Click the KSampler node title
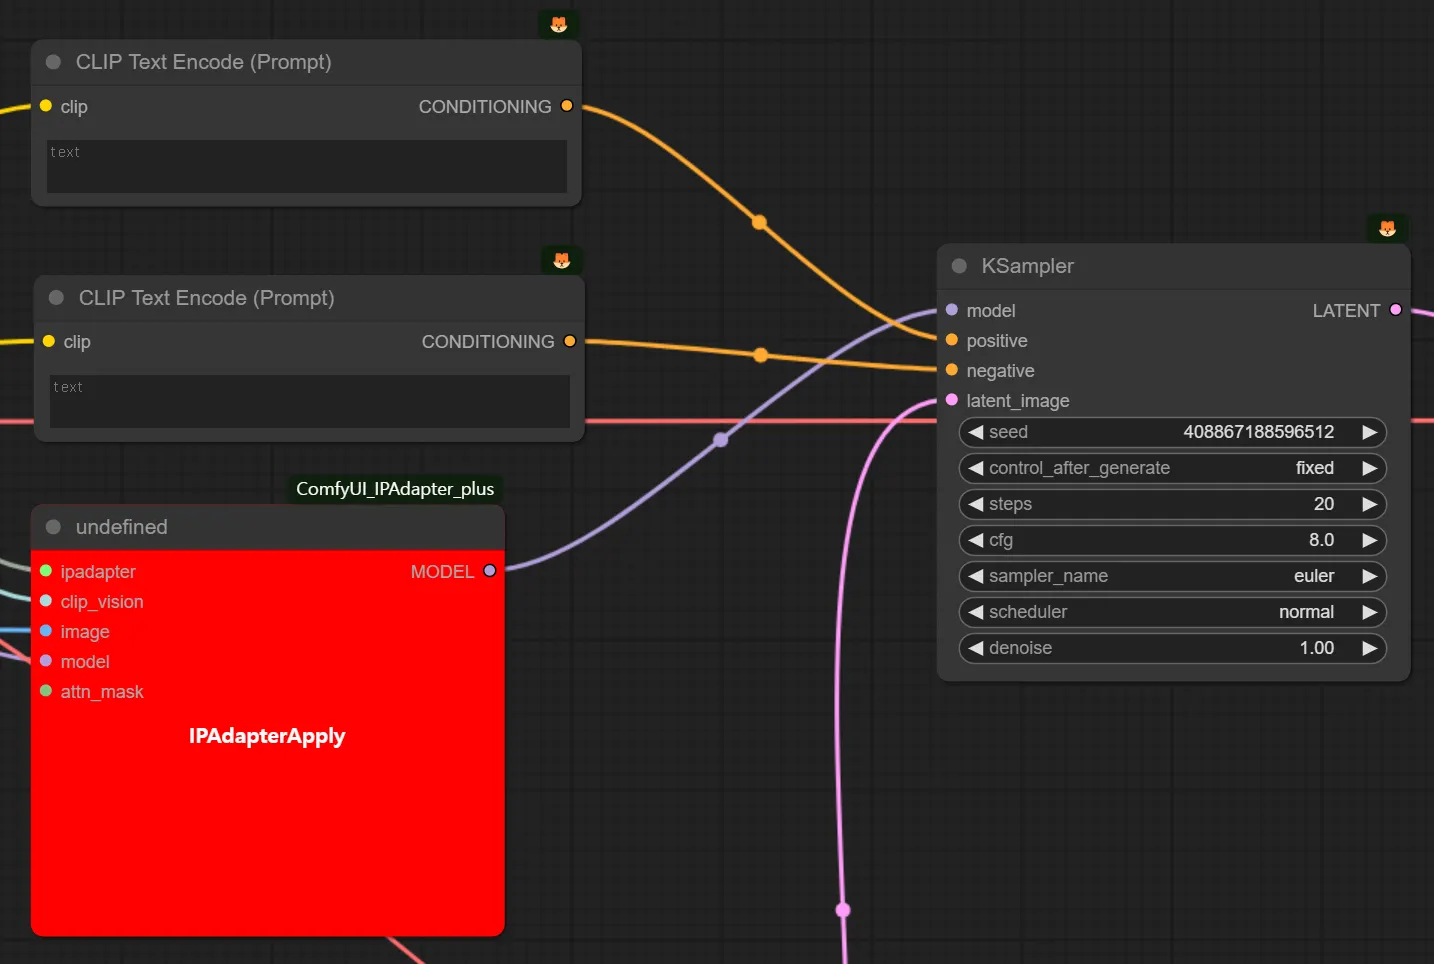The image size is (1434, 964). click(1027, 266)
